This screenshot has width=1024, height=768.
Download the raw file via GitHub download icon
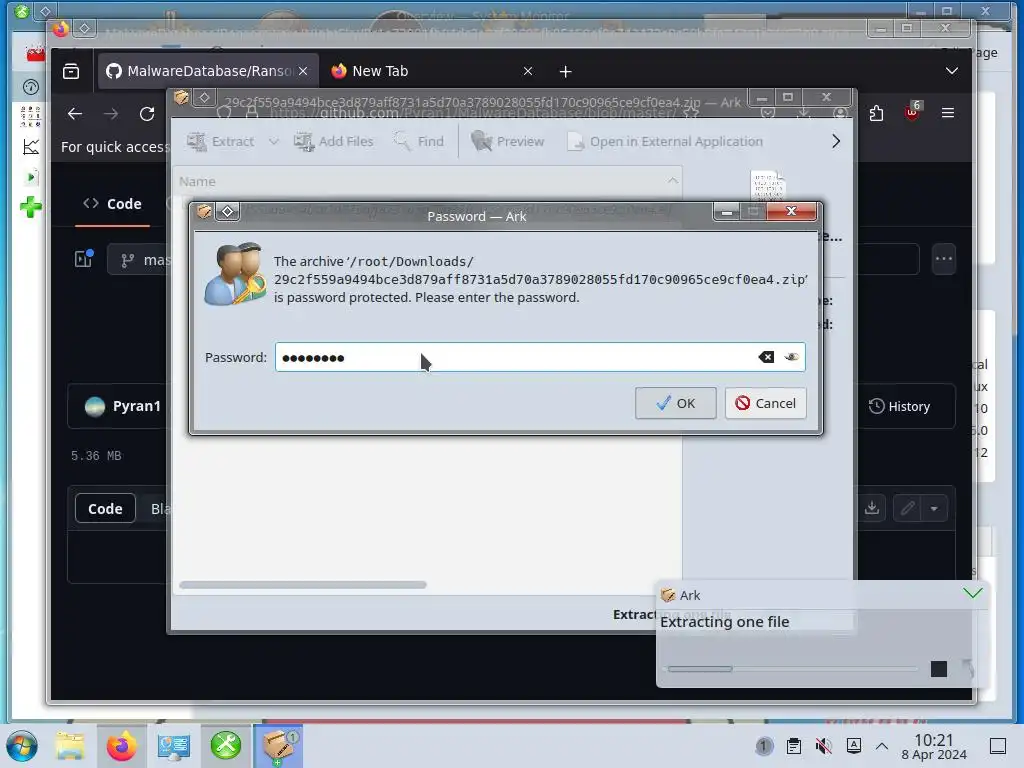point(872,507)
